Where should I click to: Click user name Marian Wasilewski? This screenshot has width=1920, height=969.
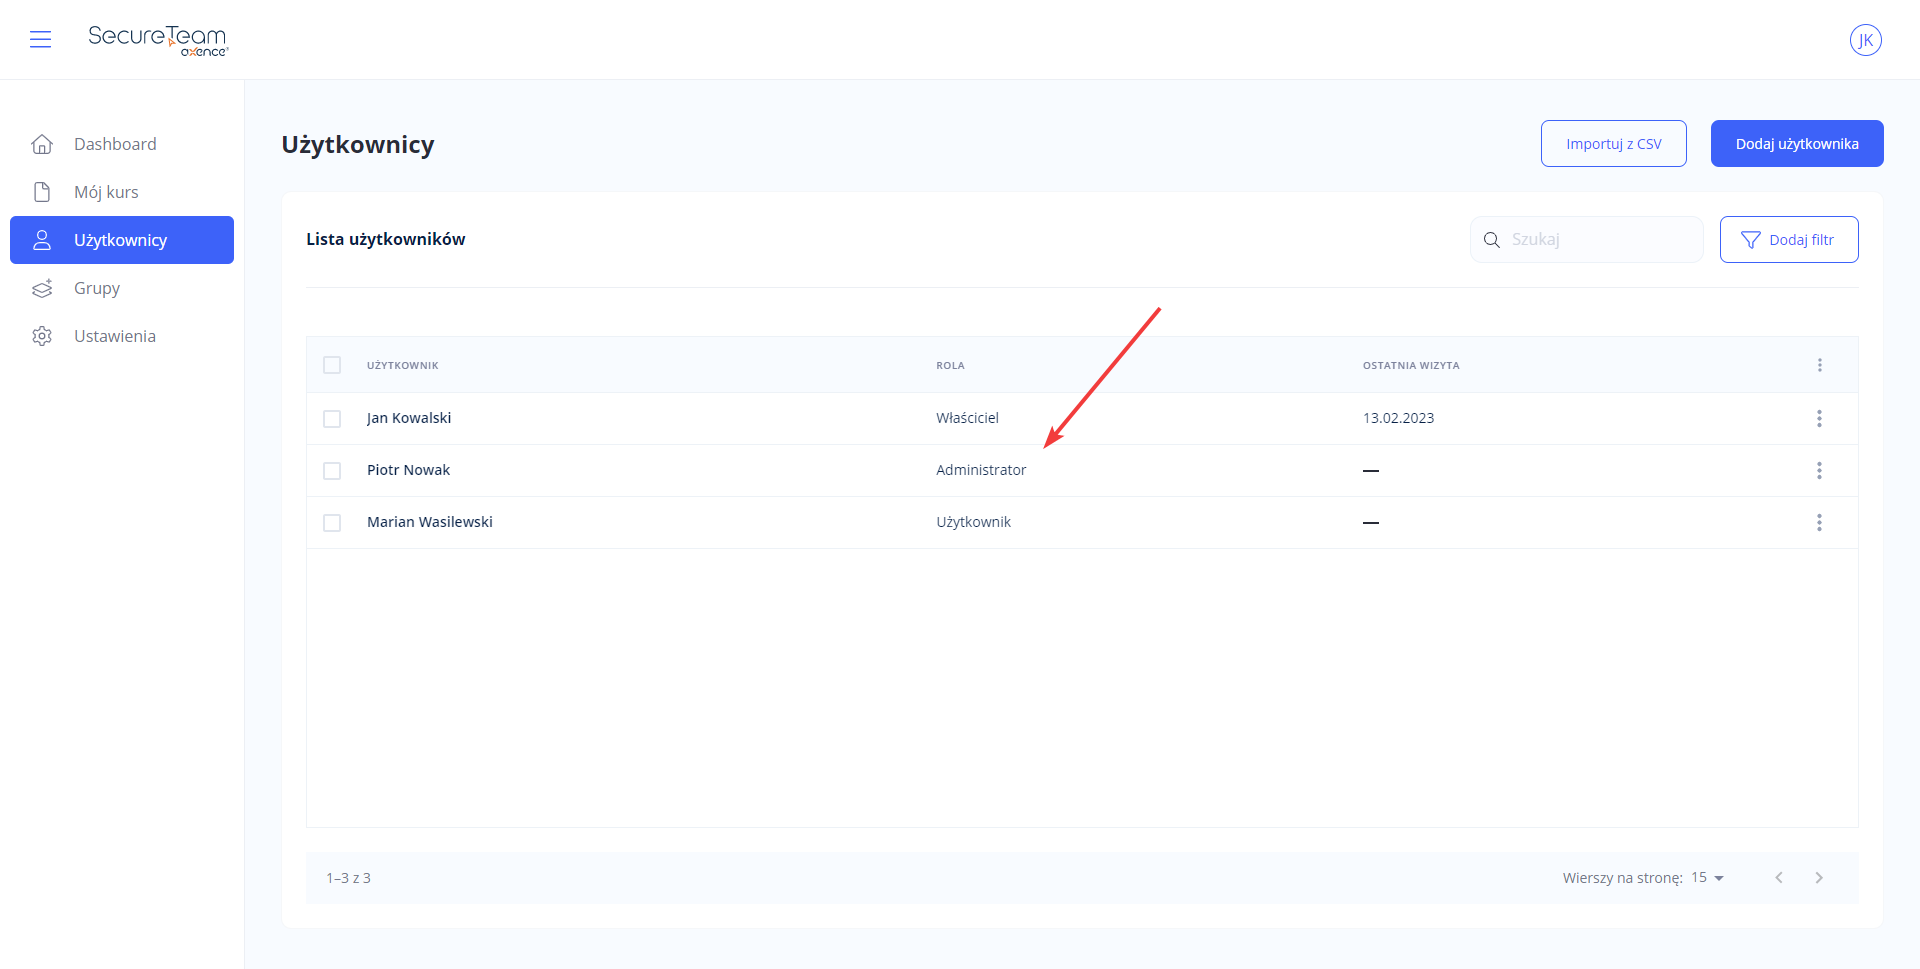click(x=430, y=522)
